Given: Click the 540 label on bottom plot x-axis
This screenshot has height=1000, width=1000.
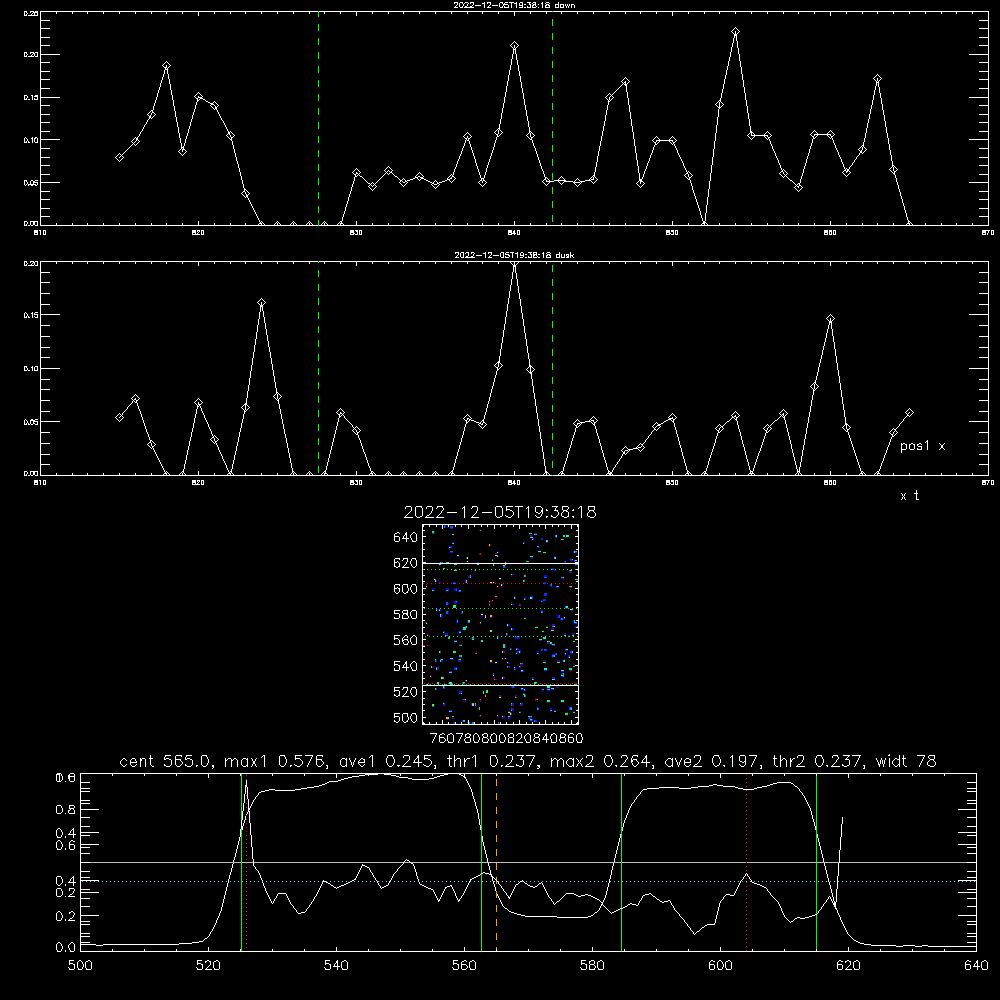Looking at the screenshot, I should coord(336,966).
